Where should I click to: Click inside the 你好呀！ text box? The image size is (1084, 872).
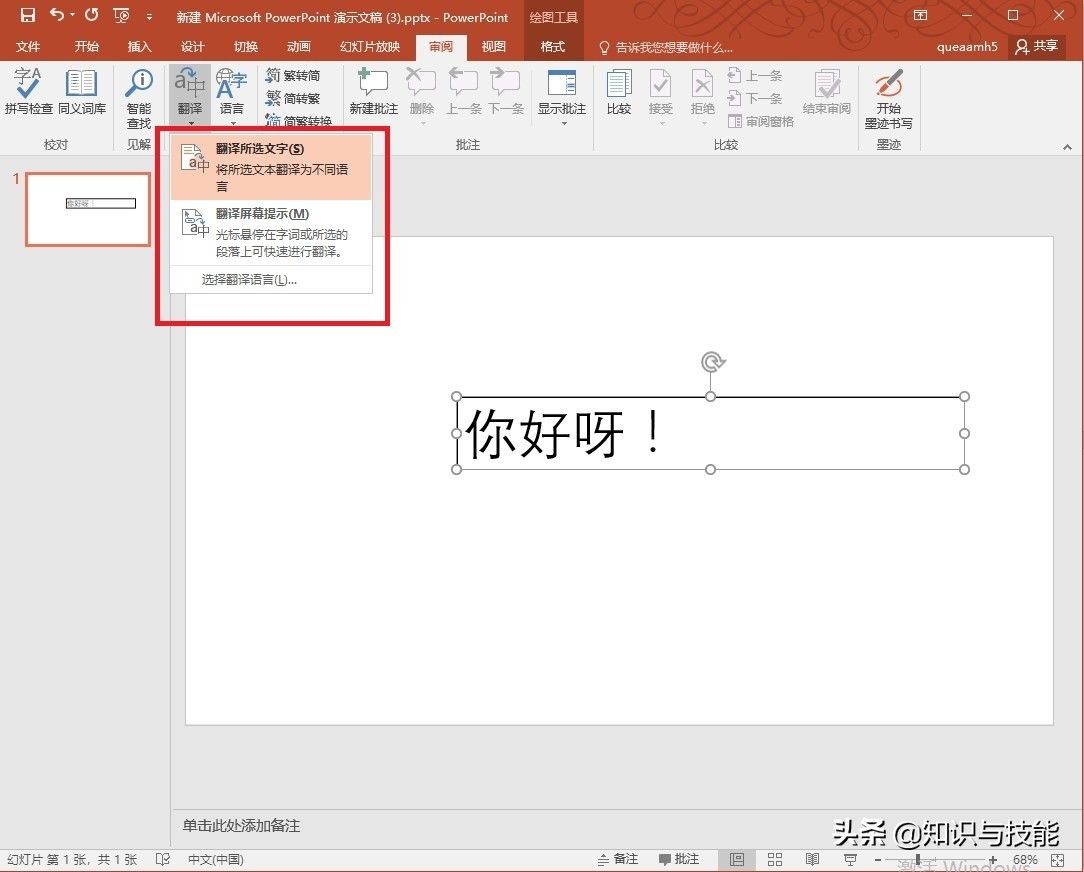(710, 433)
